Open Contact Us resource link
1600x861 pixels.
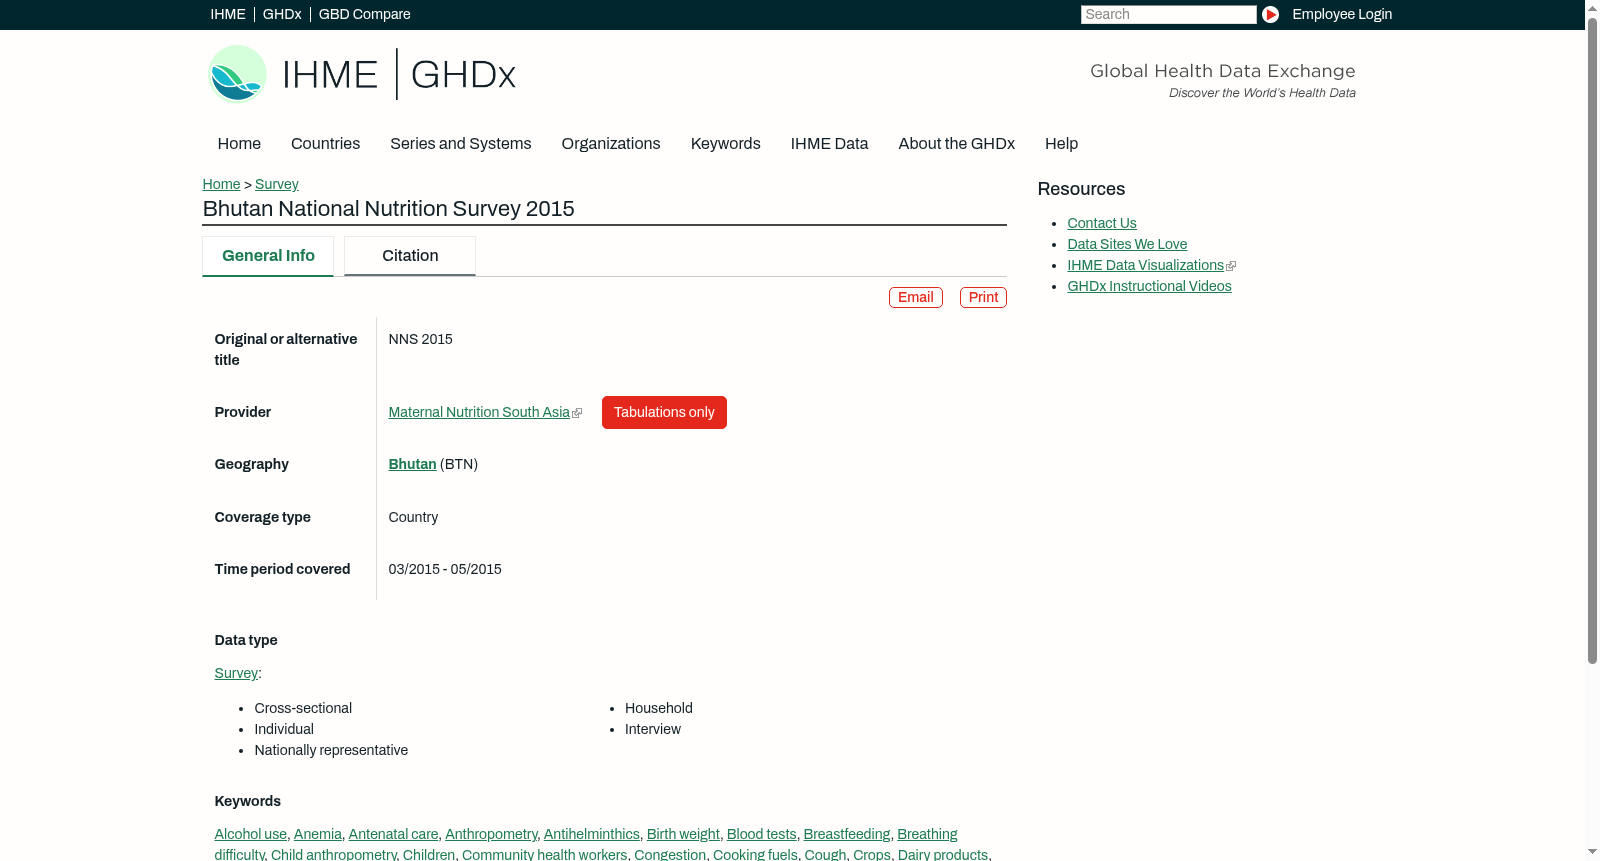coord(1102,223)
